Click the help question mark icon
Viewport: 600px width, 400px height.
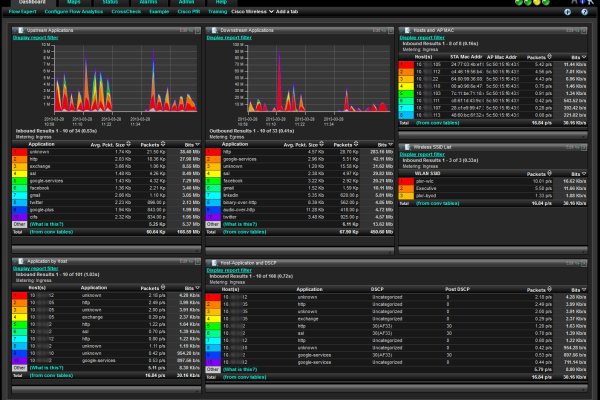pyautogui.click(x=583, y=12)
